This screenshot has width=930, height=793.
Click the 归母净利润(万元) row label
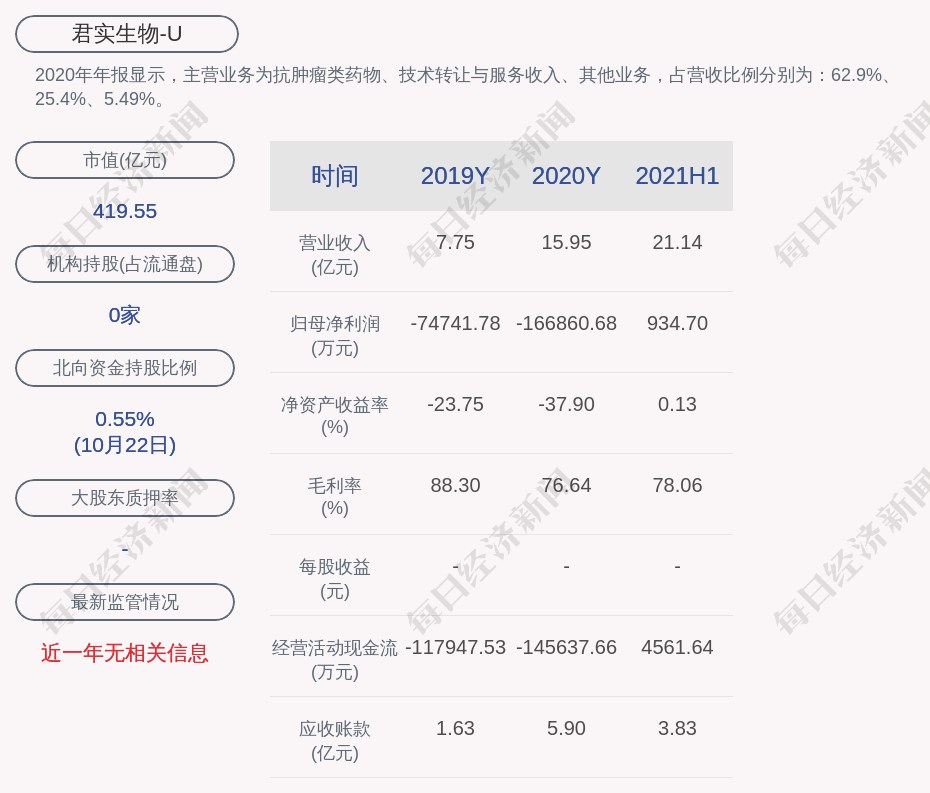(x=334, y=335)
